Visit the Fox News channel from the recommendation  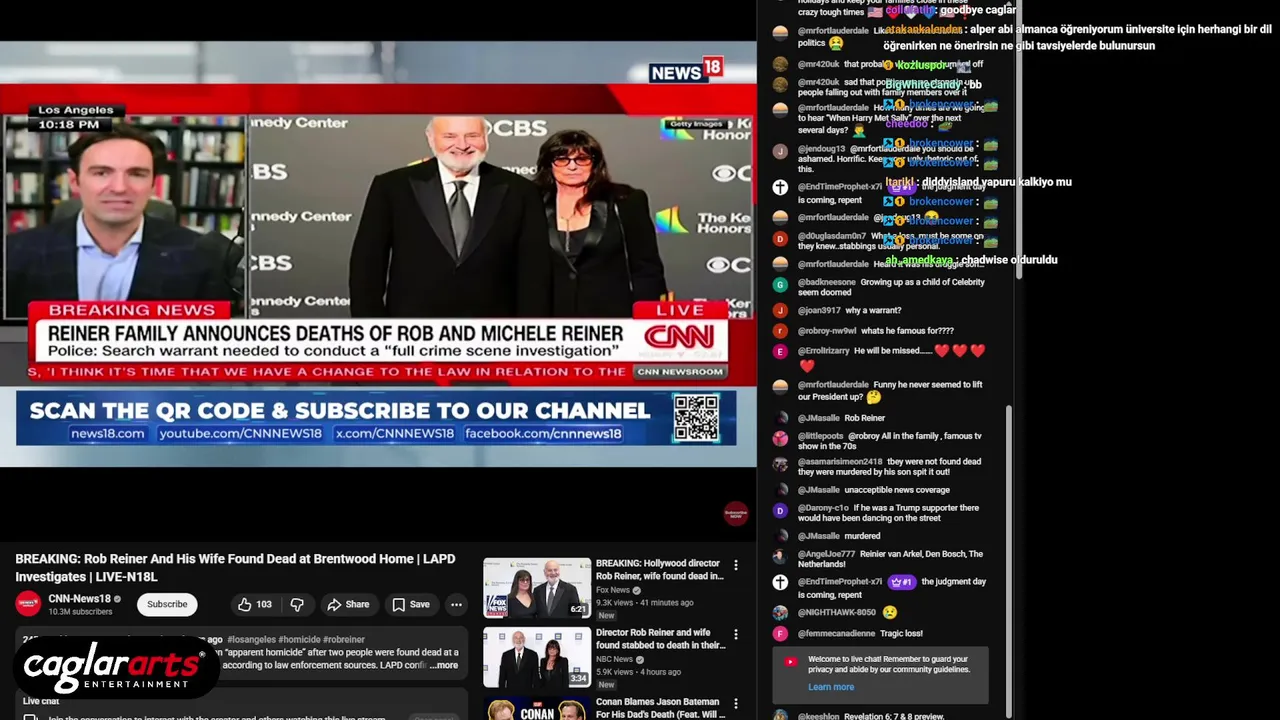point(613,590)
